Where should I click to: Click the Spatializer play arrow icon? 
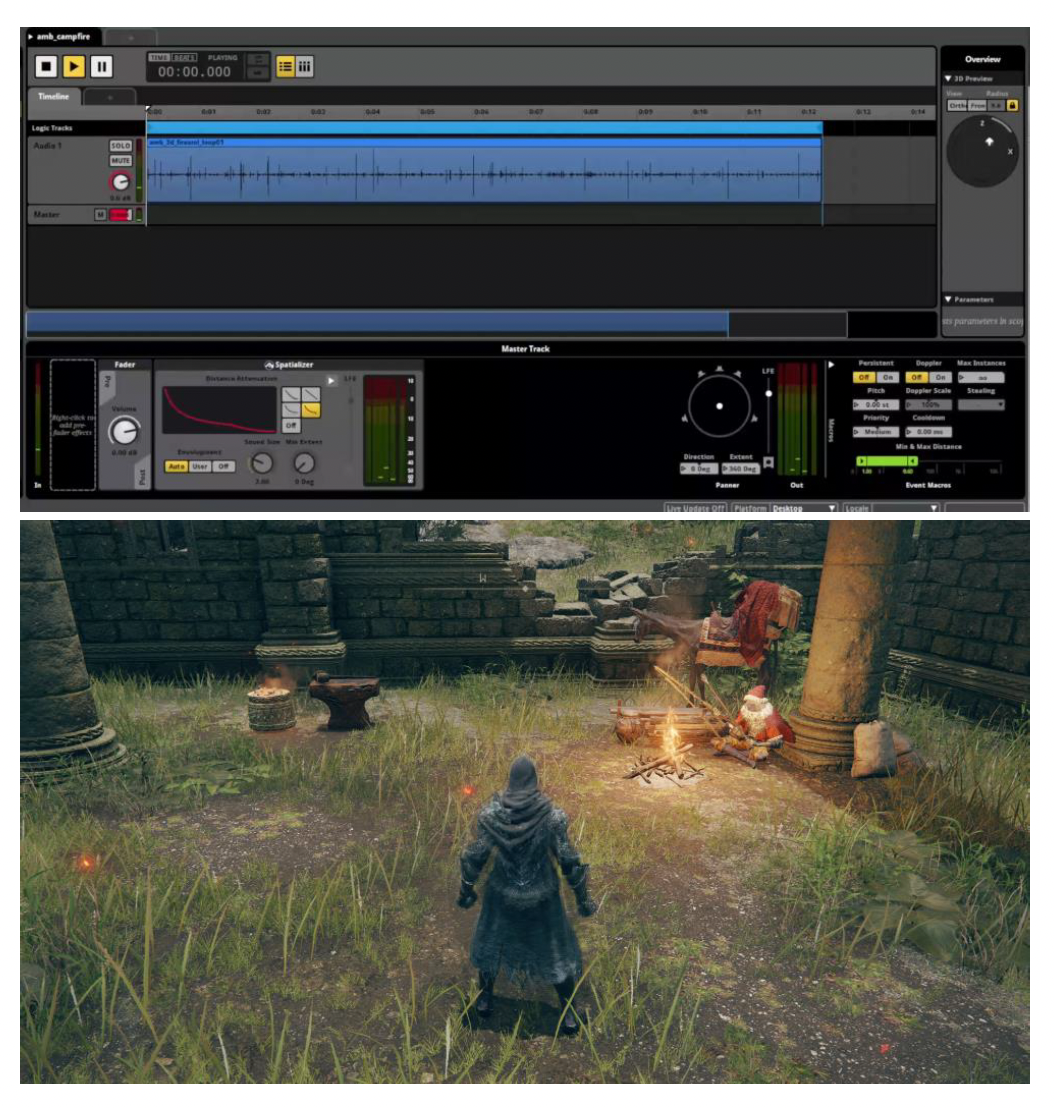coord(331,380)
